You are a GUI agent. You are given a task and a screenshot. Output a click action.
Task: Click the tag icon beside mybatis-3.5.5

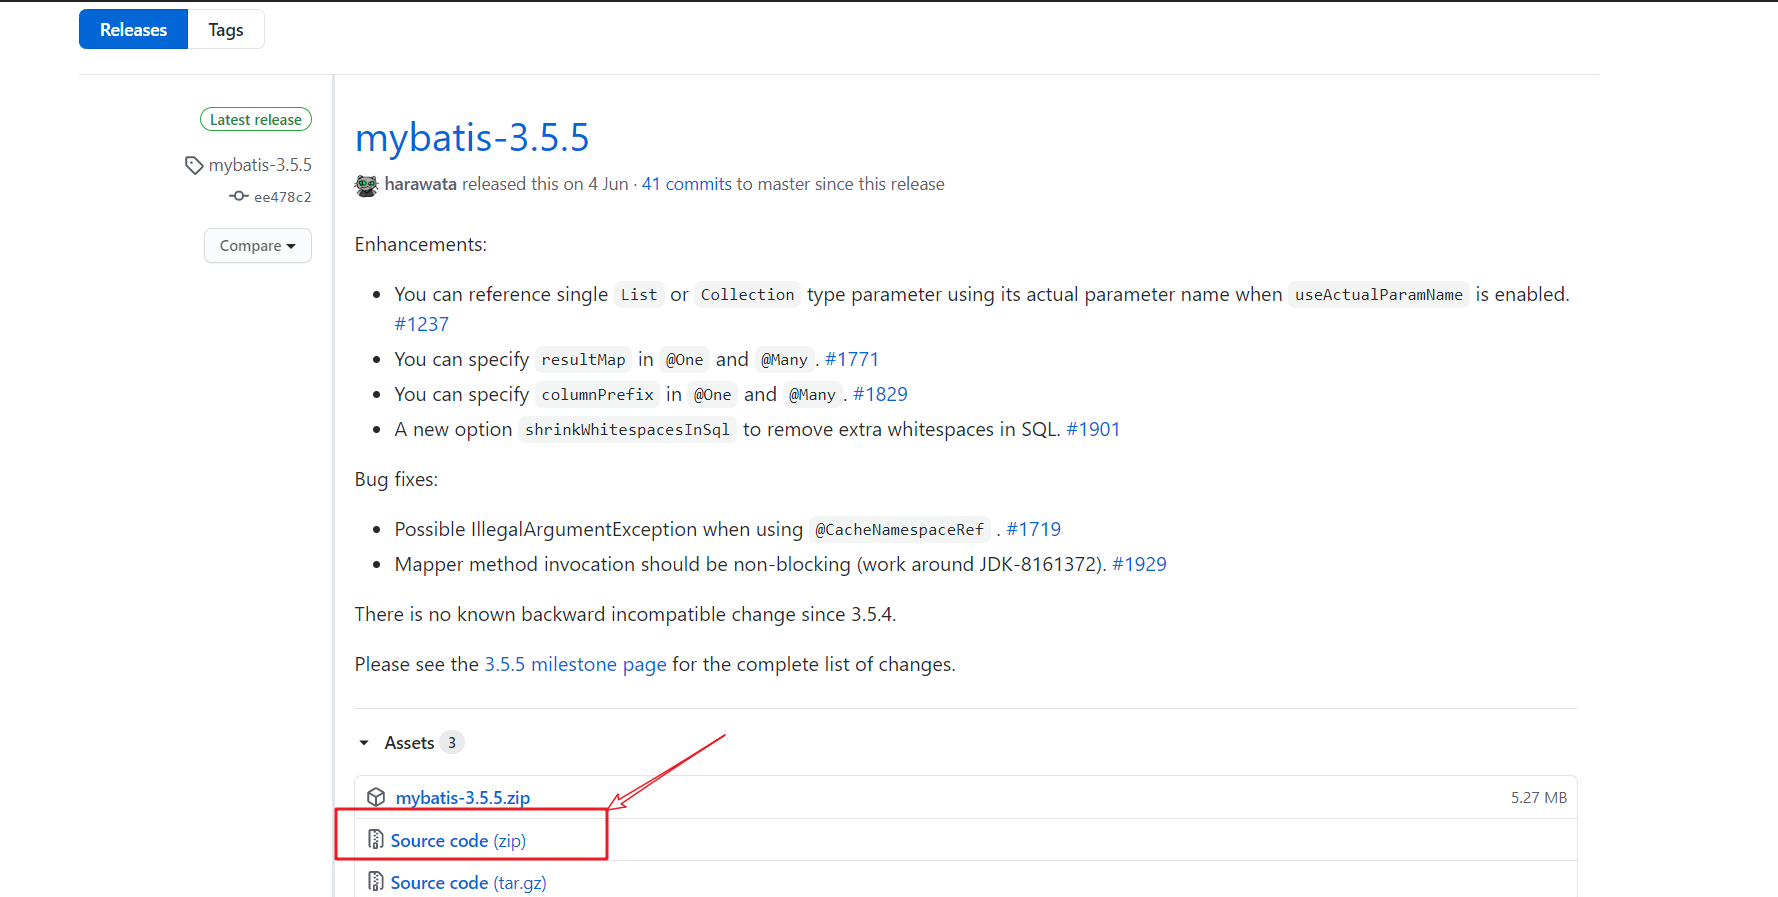coord(194,165)
